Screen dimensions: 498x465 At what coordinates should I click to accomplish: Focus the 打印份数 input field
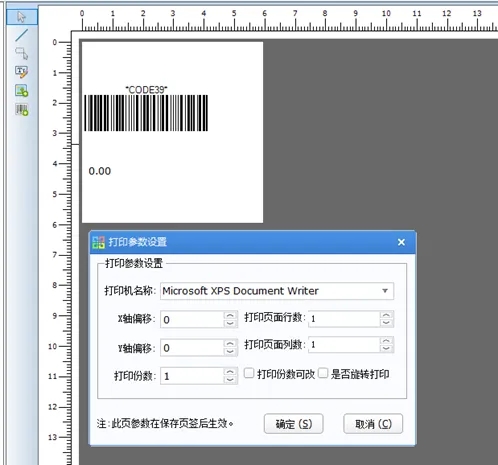pyautogui.click(x=192, y=376)
